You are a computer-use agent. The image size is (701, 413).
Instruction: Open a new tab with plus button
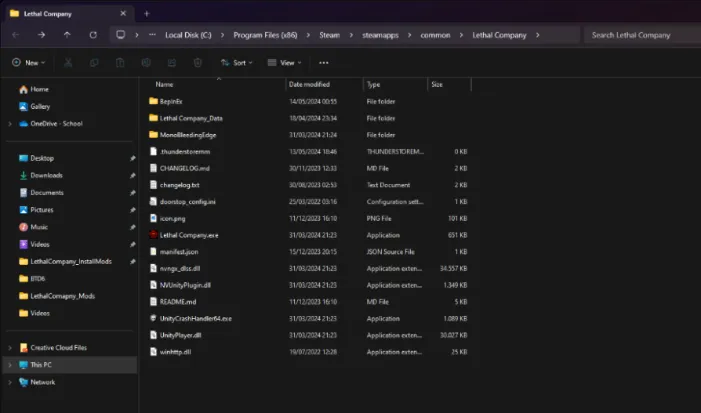[147, 13]
